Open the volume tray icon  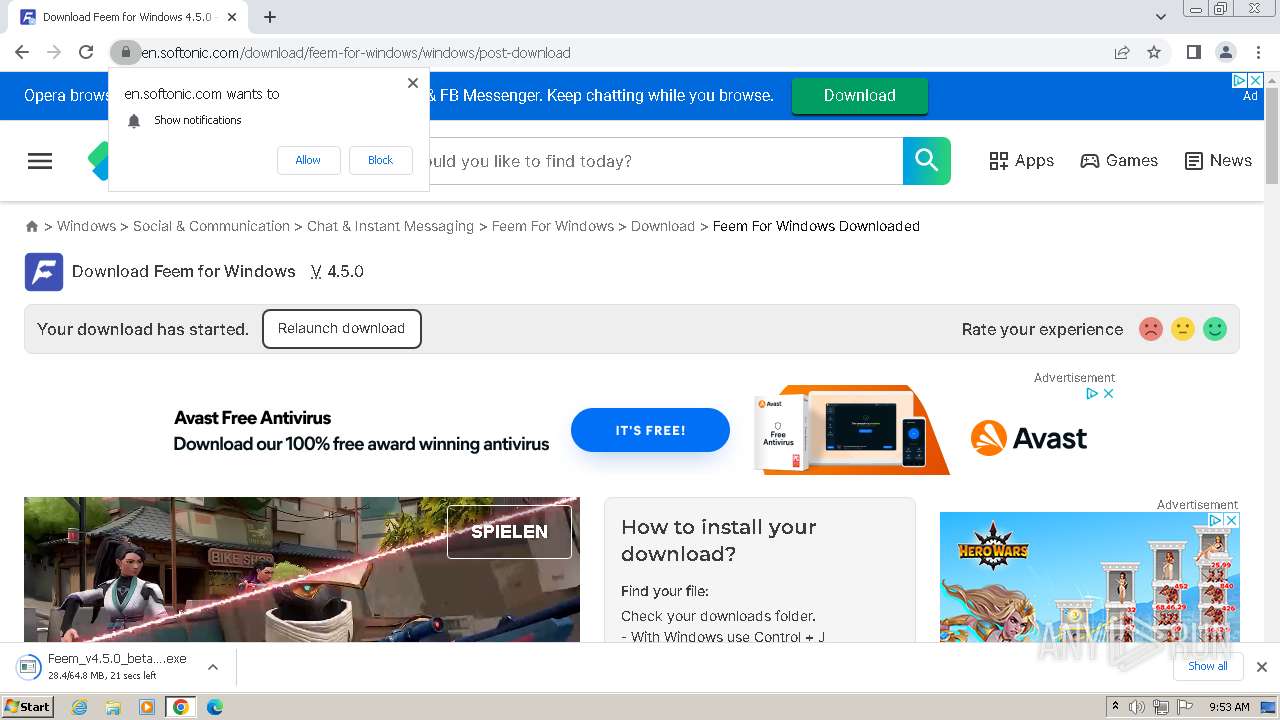tap(1137, 707)
